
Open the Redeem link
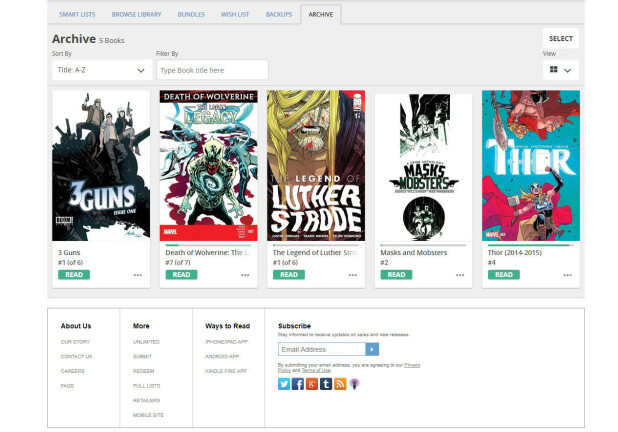[x=143, y=371]
